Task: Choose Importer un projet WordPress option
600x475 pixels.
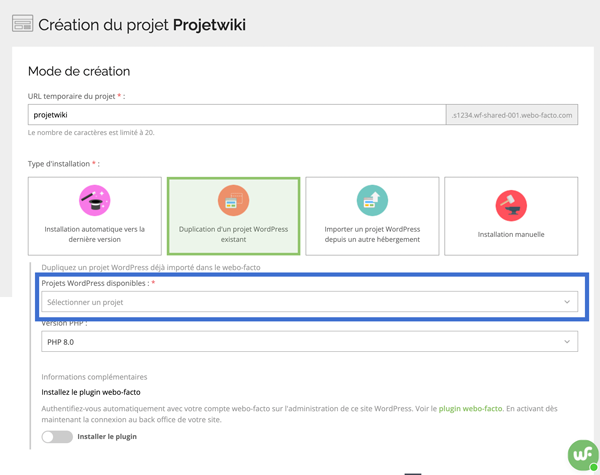Action: click(372, 216)
